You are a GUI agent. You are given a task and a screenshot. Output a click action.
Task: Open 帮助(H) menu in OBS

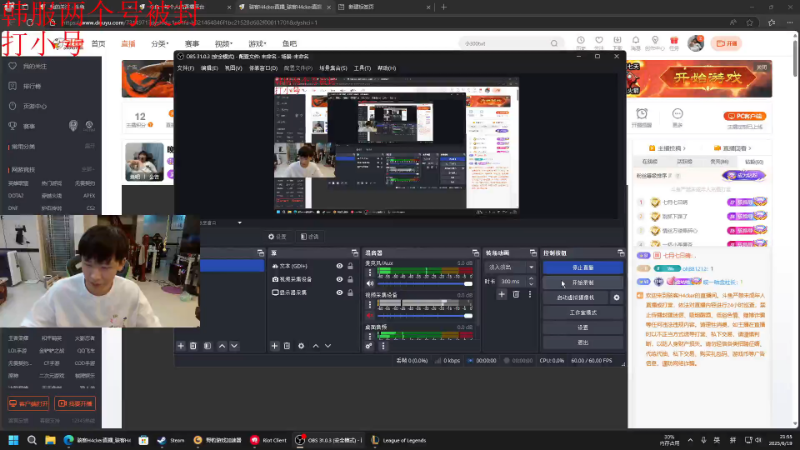click(x=386, y=68)
